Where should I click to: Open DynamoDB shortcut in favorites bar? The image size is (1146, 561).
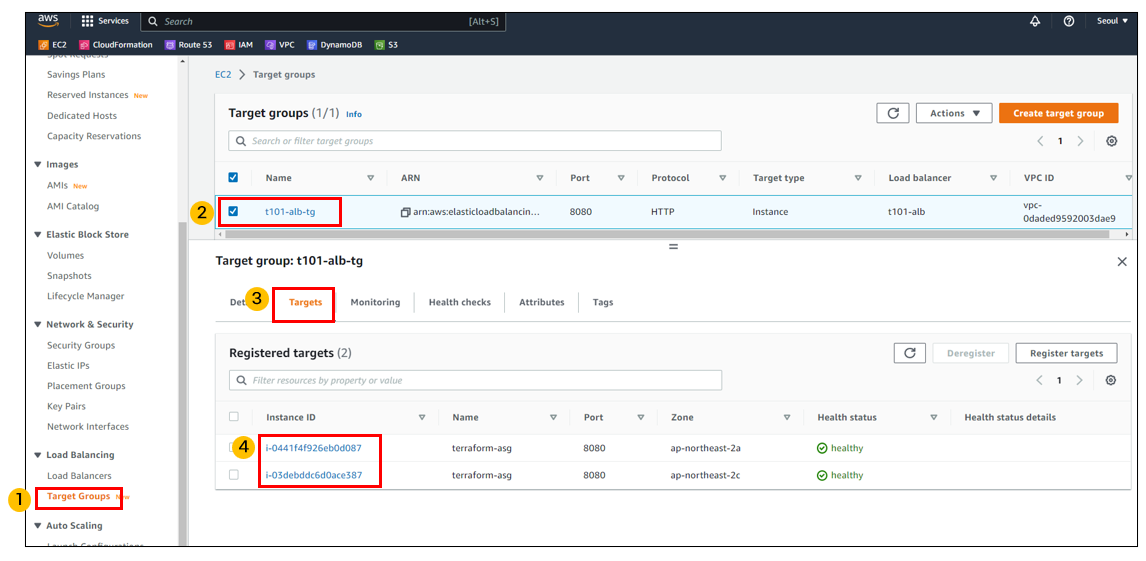[x=335, y=45]
